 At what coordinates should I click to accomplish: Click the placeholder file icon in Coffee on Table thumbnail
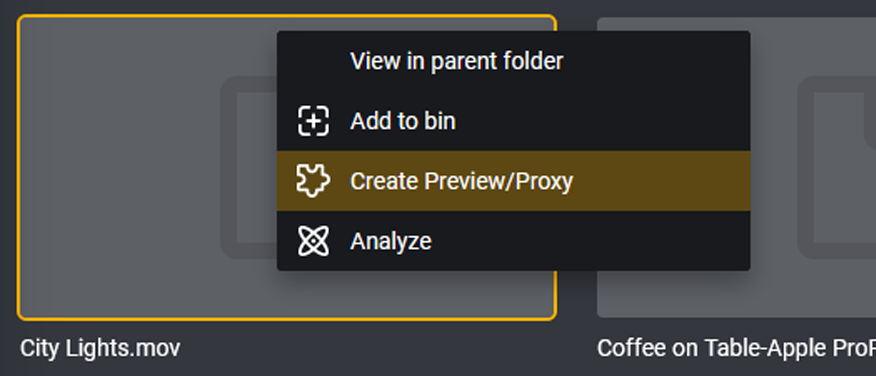point(836,168)
